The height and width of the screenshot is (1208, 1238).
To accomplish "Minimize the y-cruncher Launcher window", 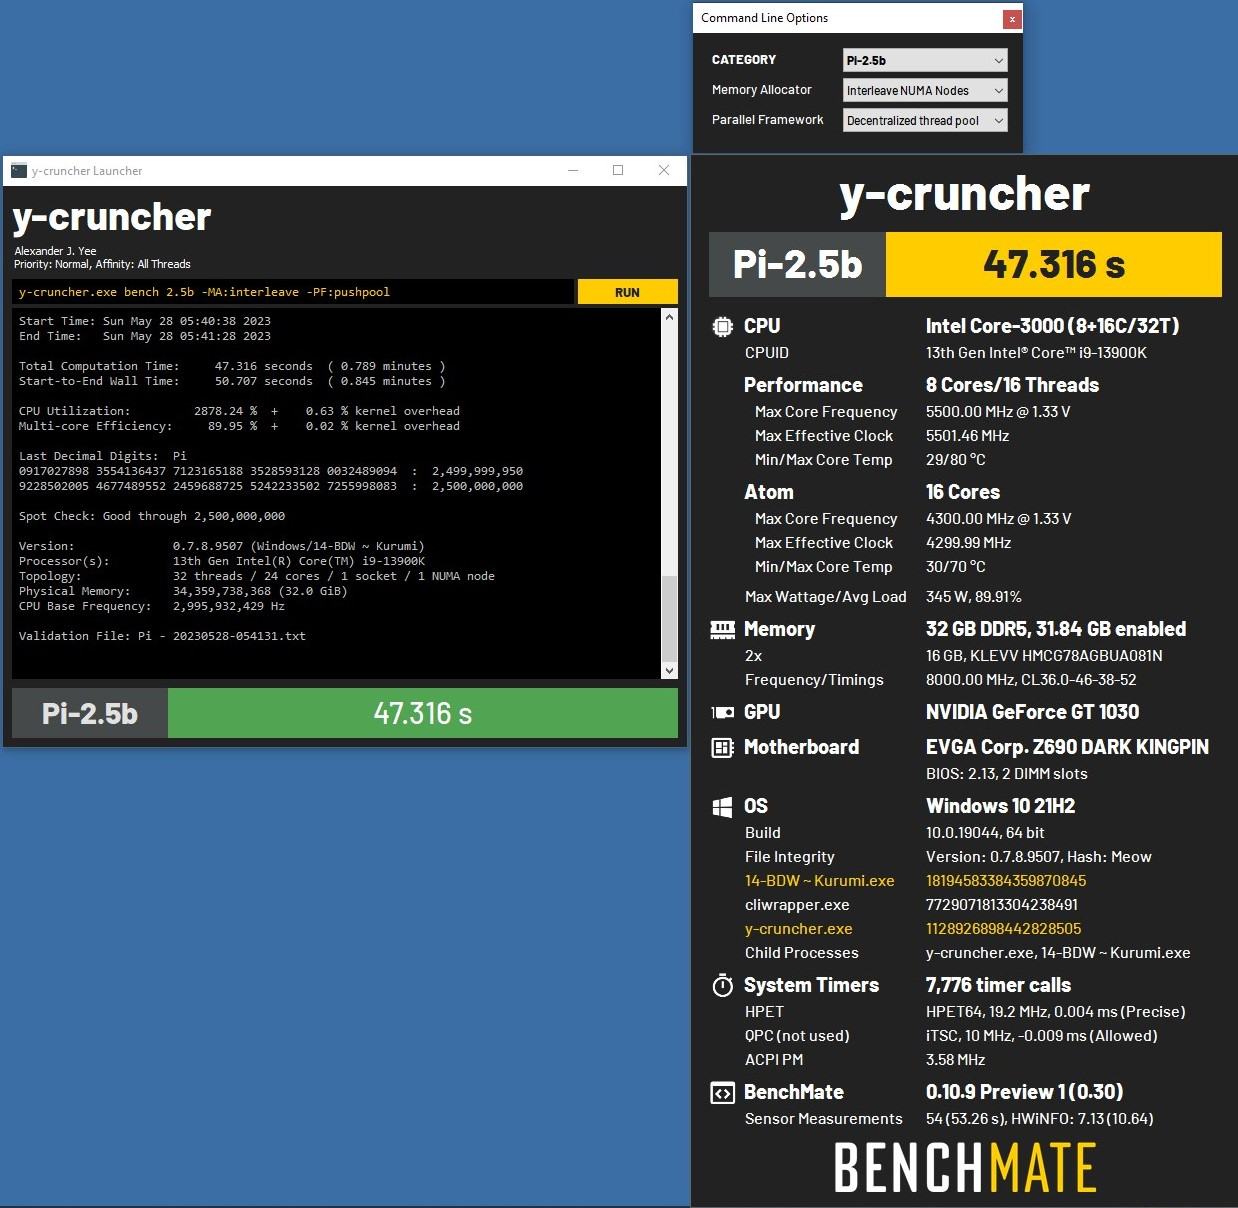I will 573,171.
